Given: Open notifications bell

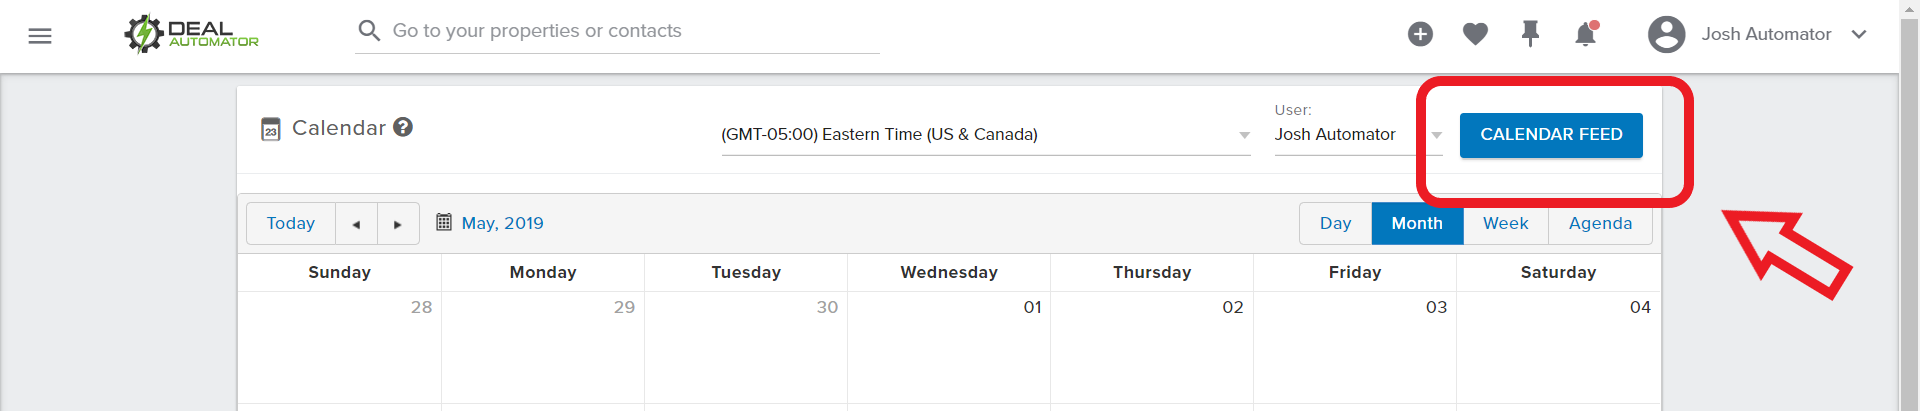Looking at the screenshot, I should click(1586, 34).
